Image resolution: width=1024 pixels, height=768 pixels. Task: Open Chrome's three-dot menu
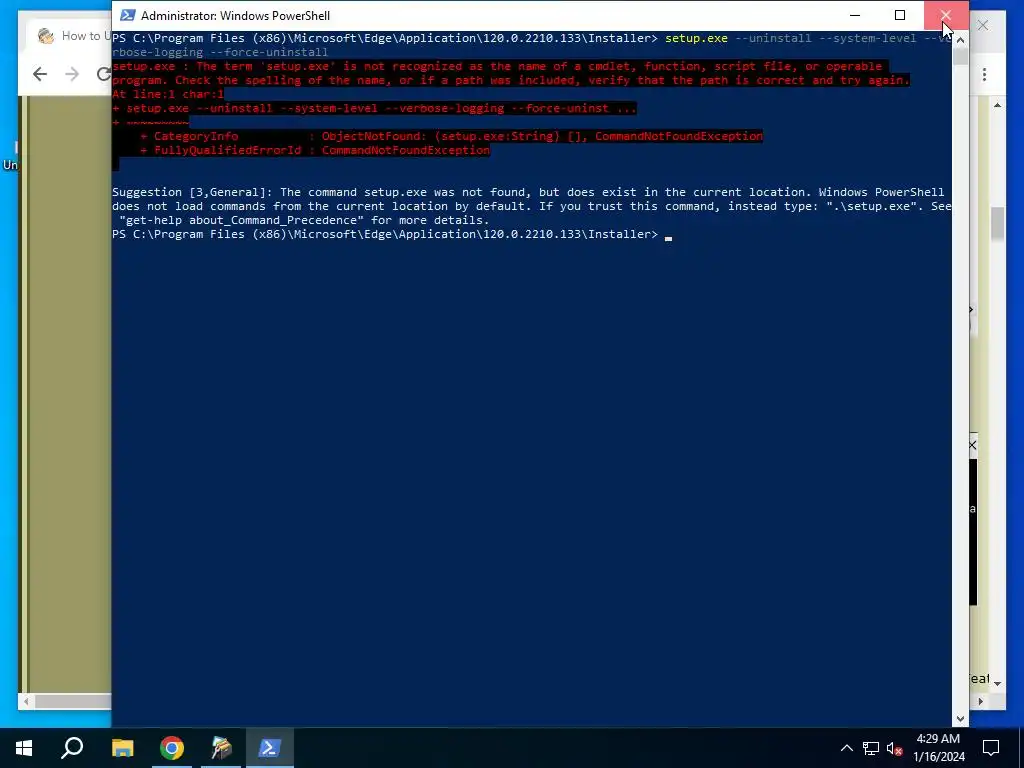pos(984,74)
